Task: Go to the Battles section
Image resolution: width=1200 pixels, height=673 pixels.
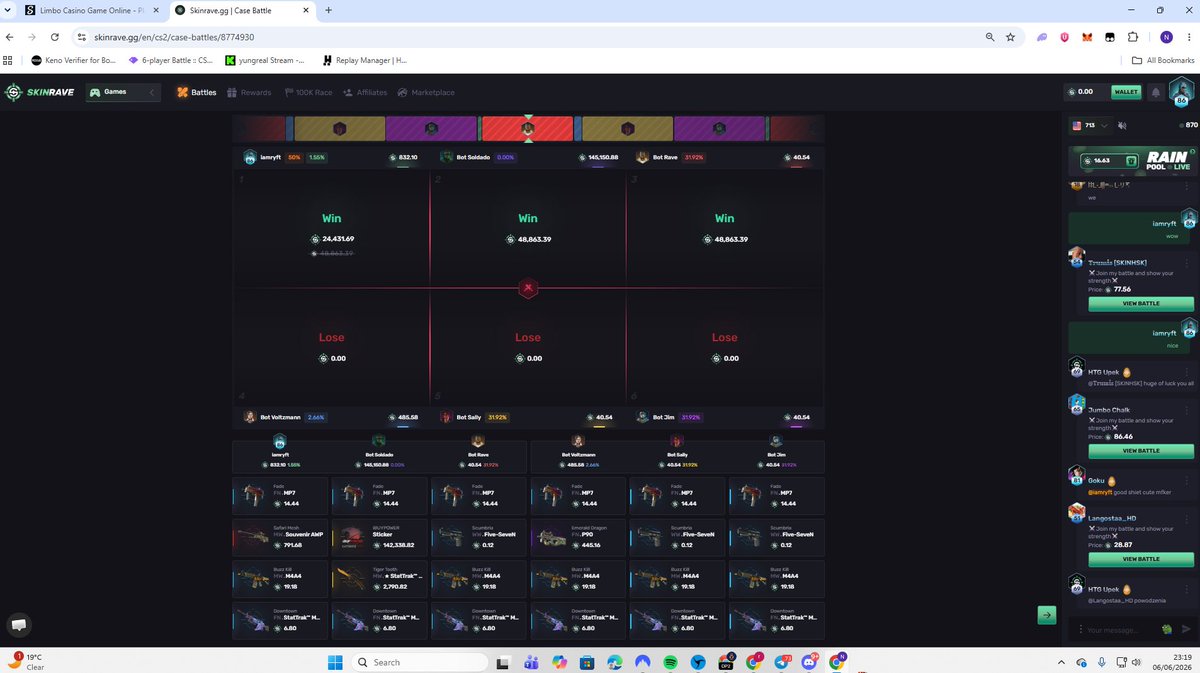Action: point(196,92)
